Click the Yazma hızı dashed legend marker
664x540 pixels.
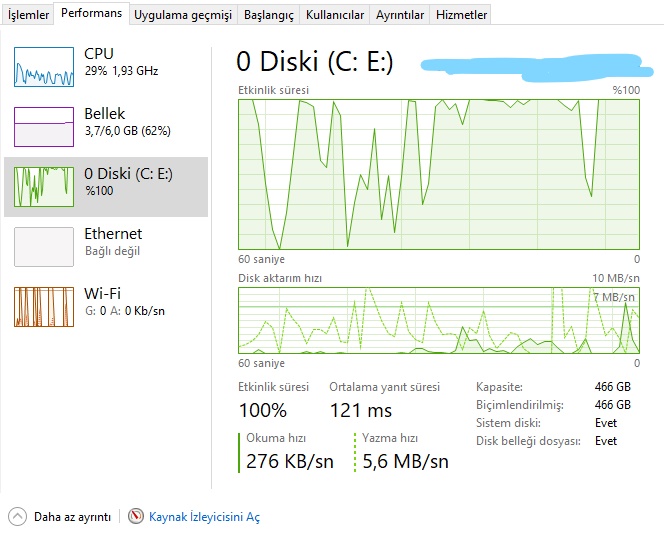pyautogui.click(x=355, y=452)
